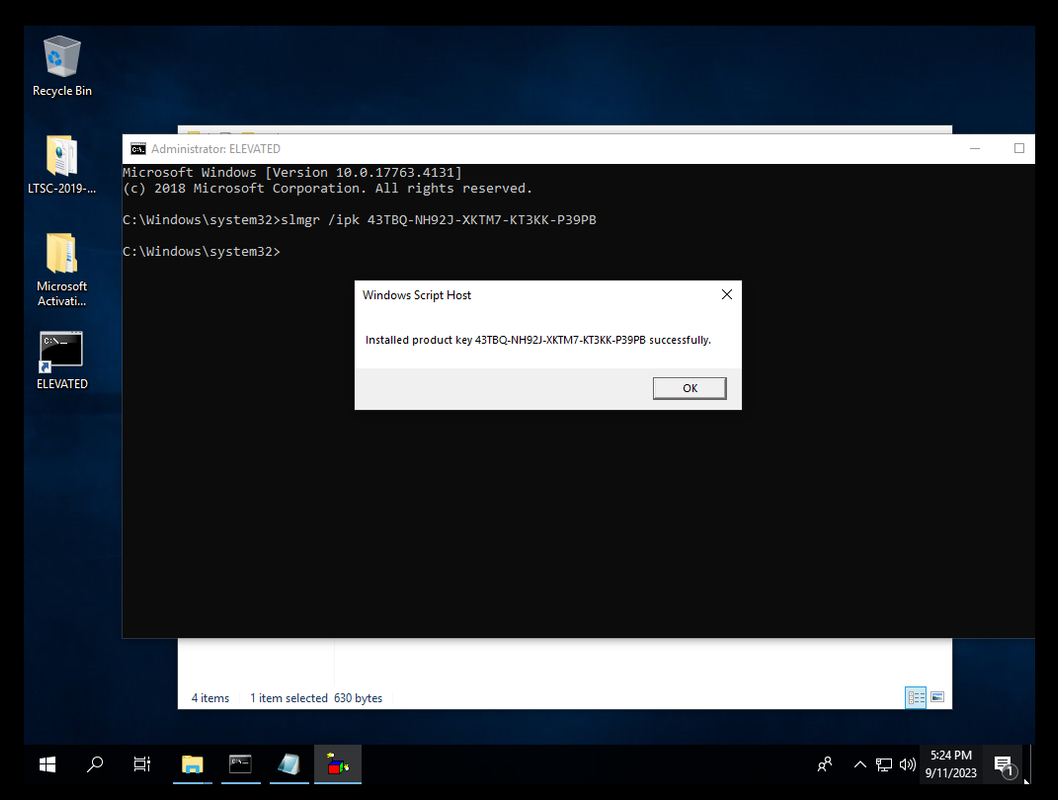Open the clock showing 5:24 PM
The image size is (1058, 800).
[x=951, y=764]
